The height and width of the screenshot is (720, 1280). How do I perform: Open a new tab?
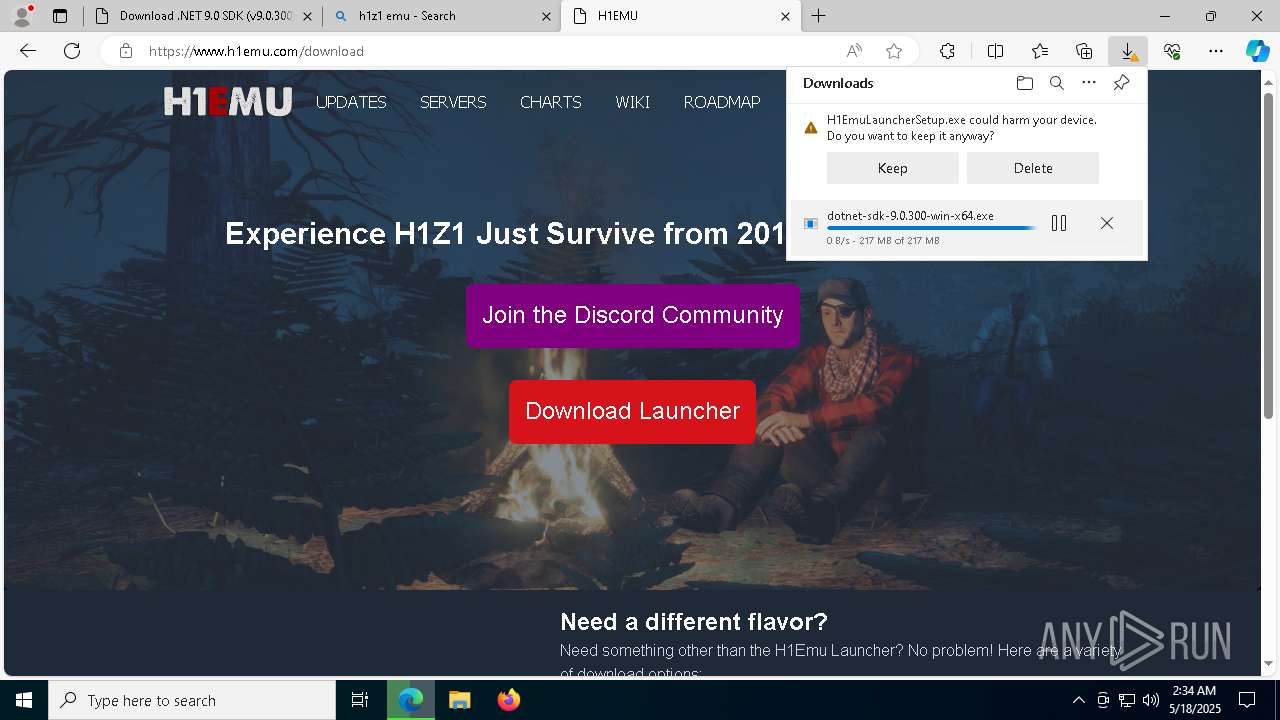click(x=819, y=16)
